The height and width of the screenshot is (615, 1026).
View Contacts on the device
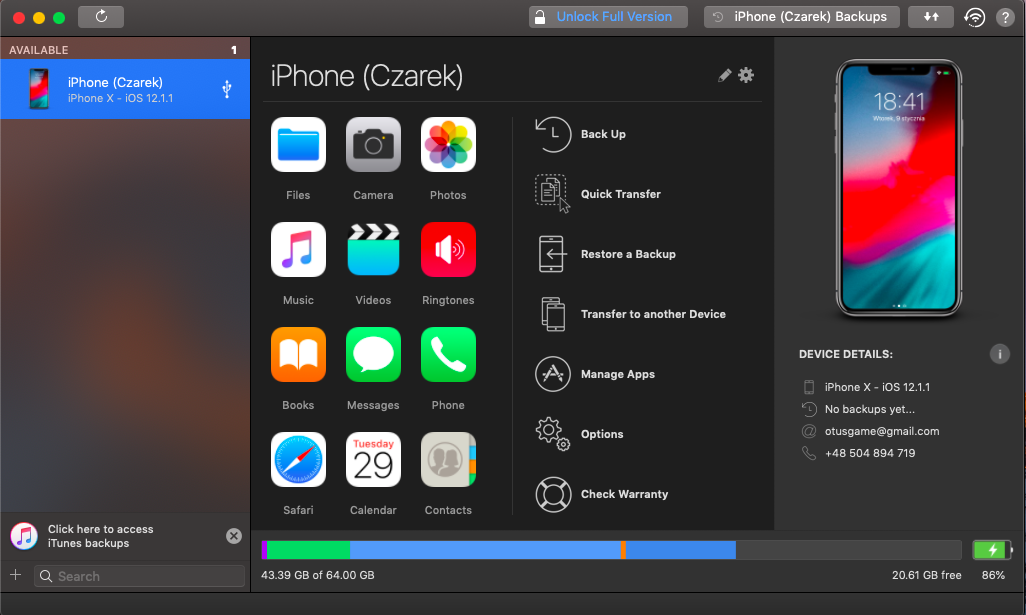tap(447, 459)
